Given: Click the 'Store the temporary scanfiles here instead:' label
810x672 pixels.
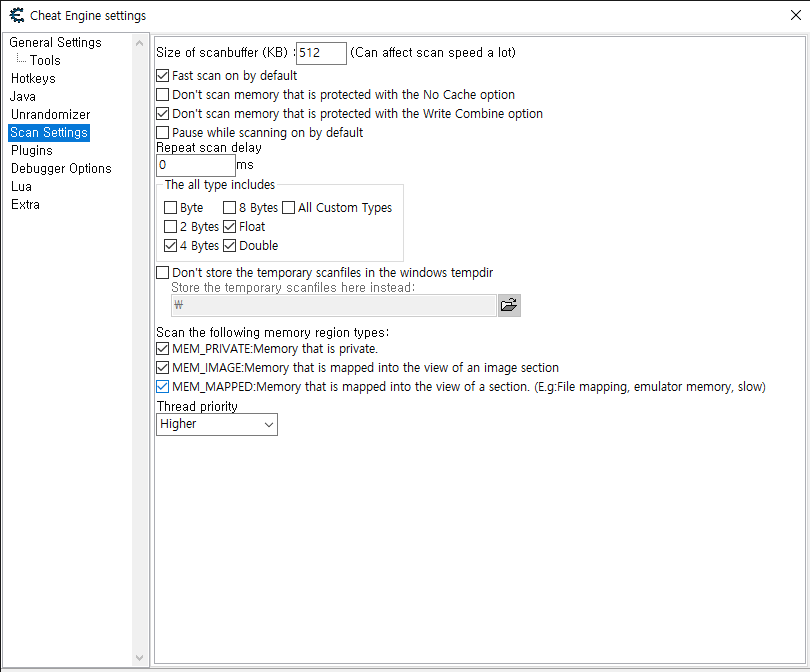Looking at the screenshot, I should [x=293, y=288].
